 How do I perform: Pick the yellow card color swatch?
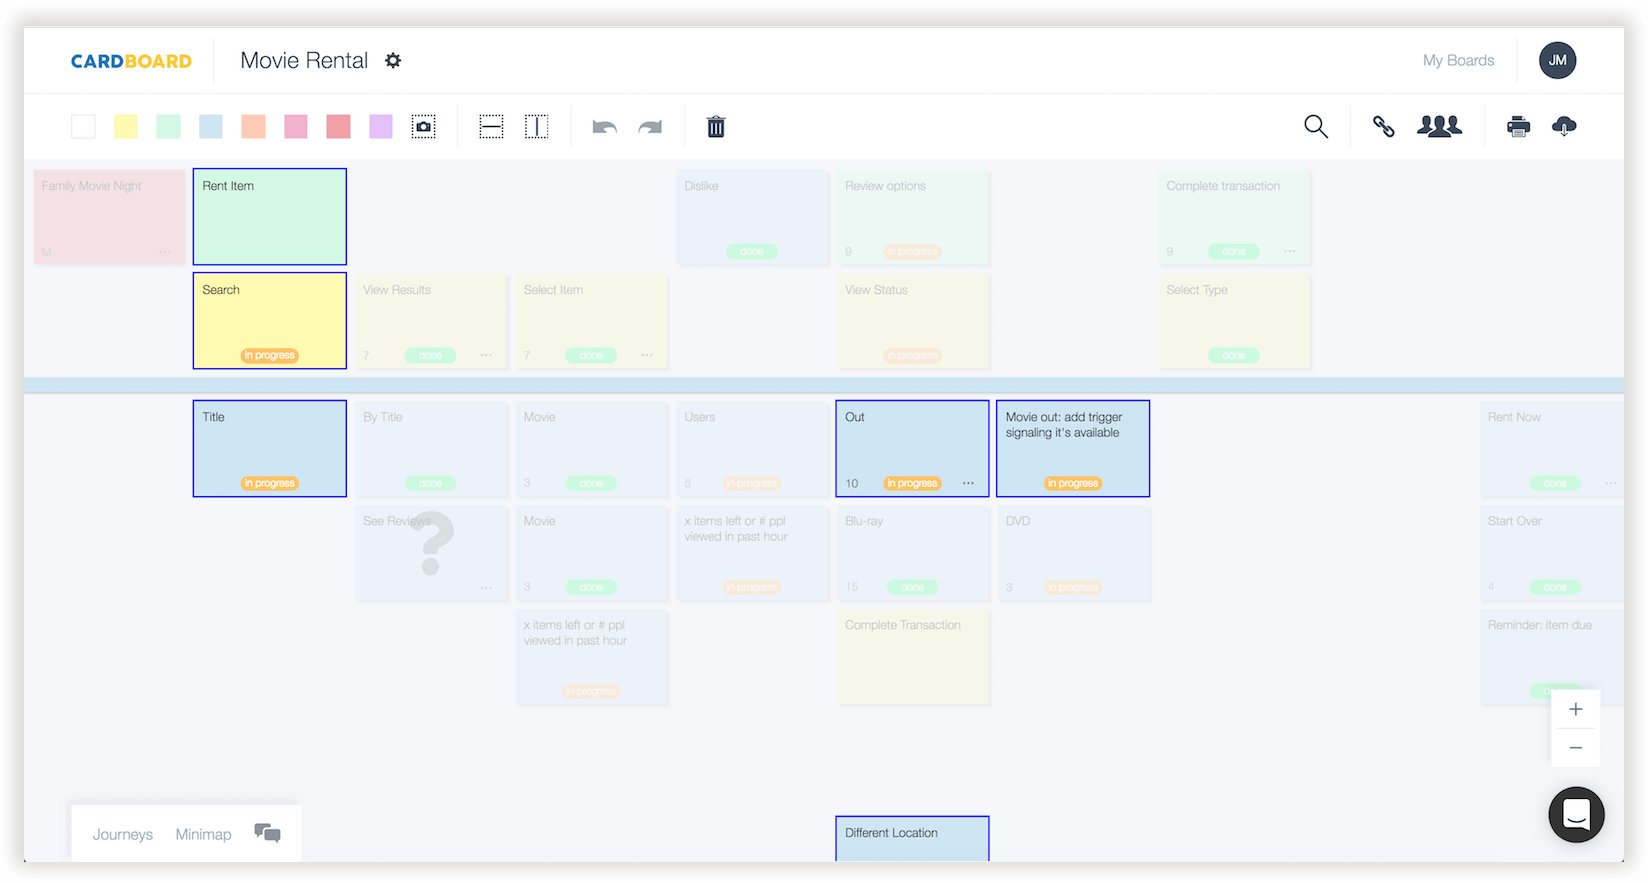pyautogui.click(x=126, y=126)
